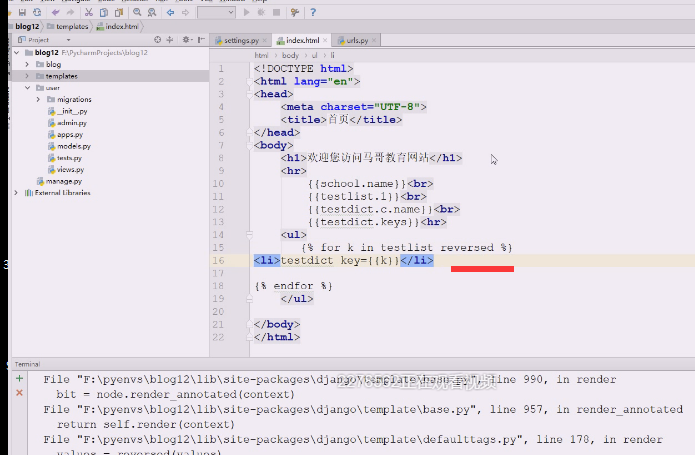Click the Paste clipboard icon

click(x=119, y=12)
